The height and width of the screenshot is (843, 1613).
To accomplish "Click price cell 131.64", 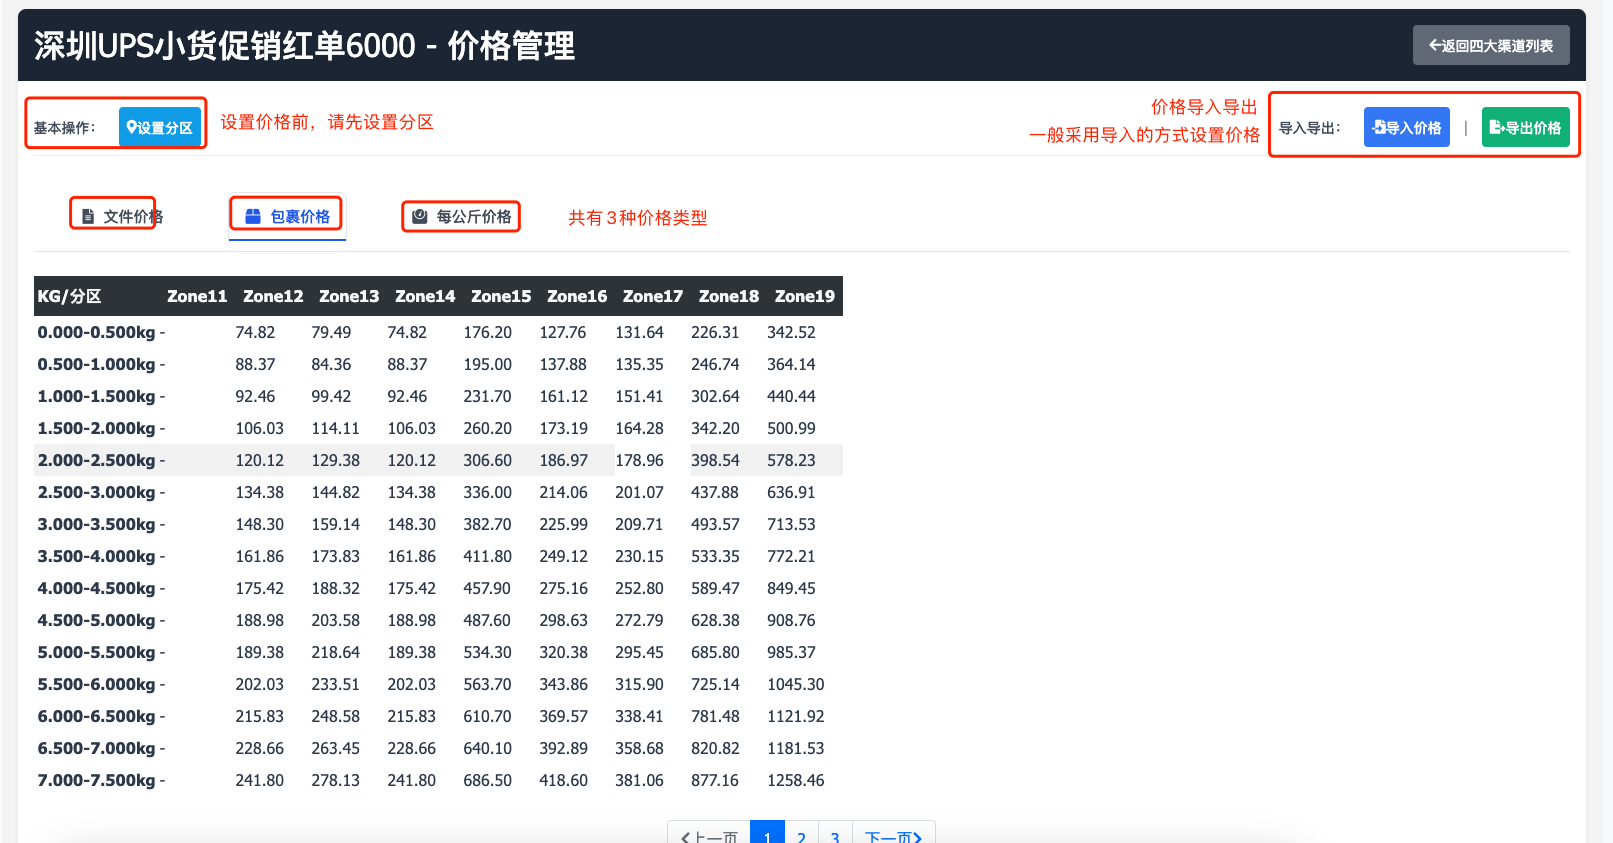I will tap(639, 332).
